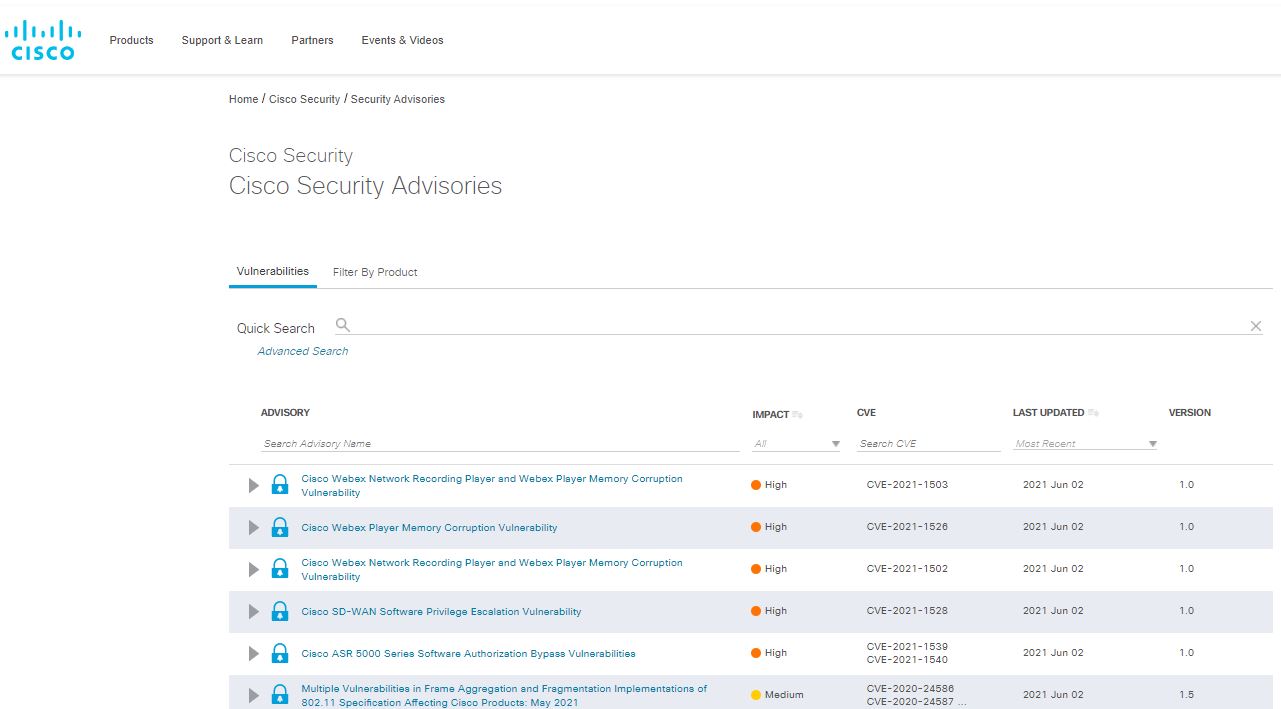Open the Events & Videos menu

coord(402,40)
